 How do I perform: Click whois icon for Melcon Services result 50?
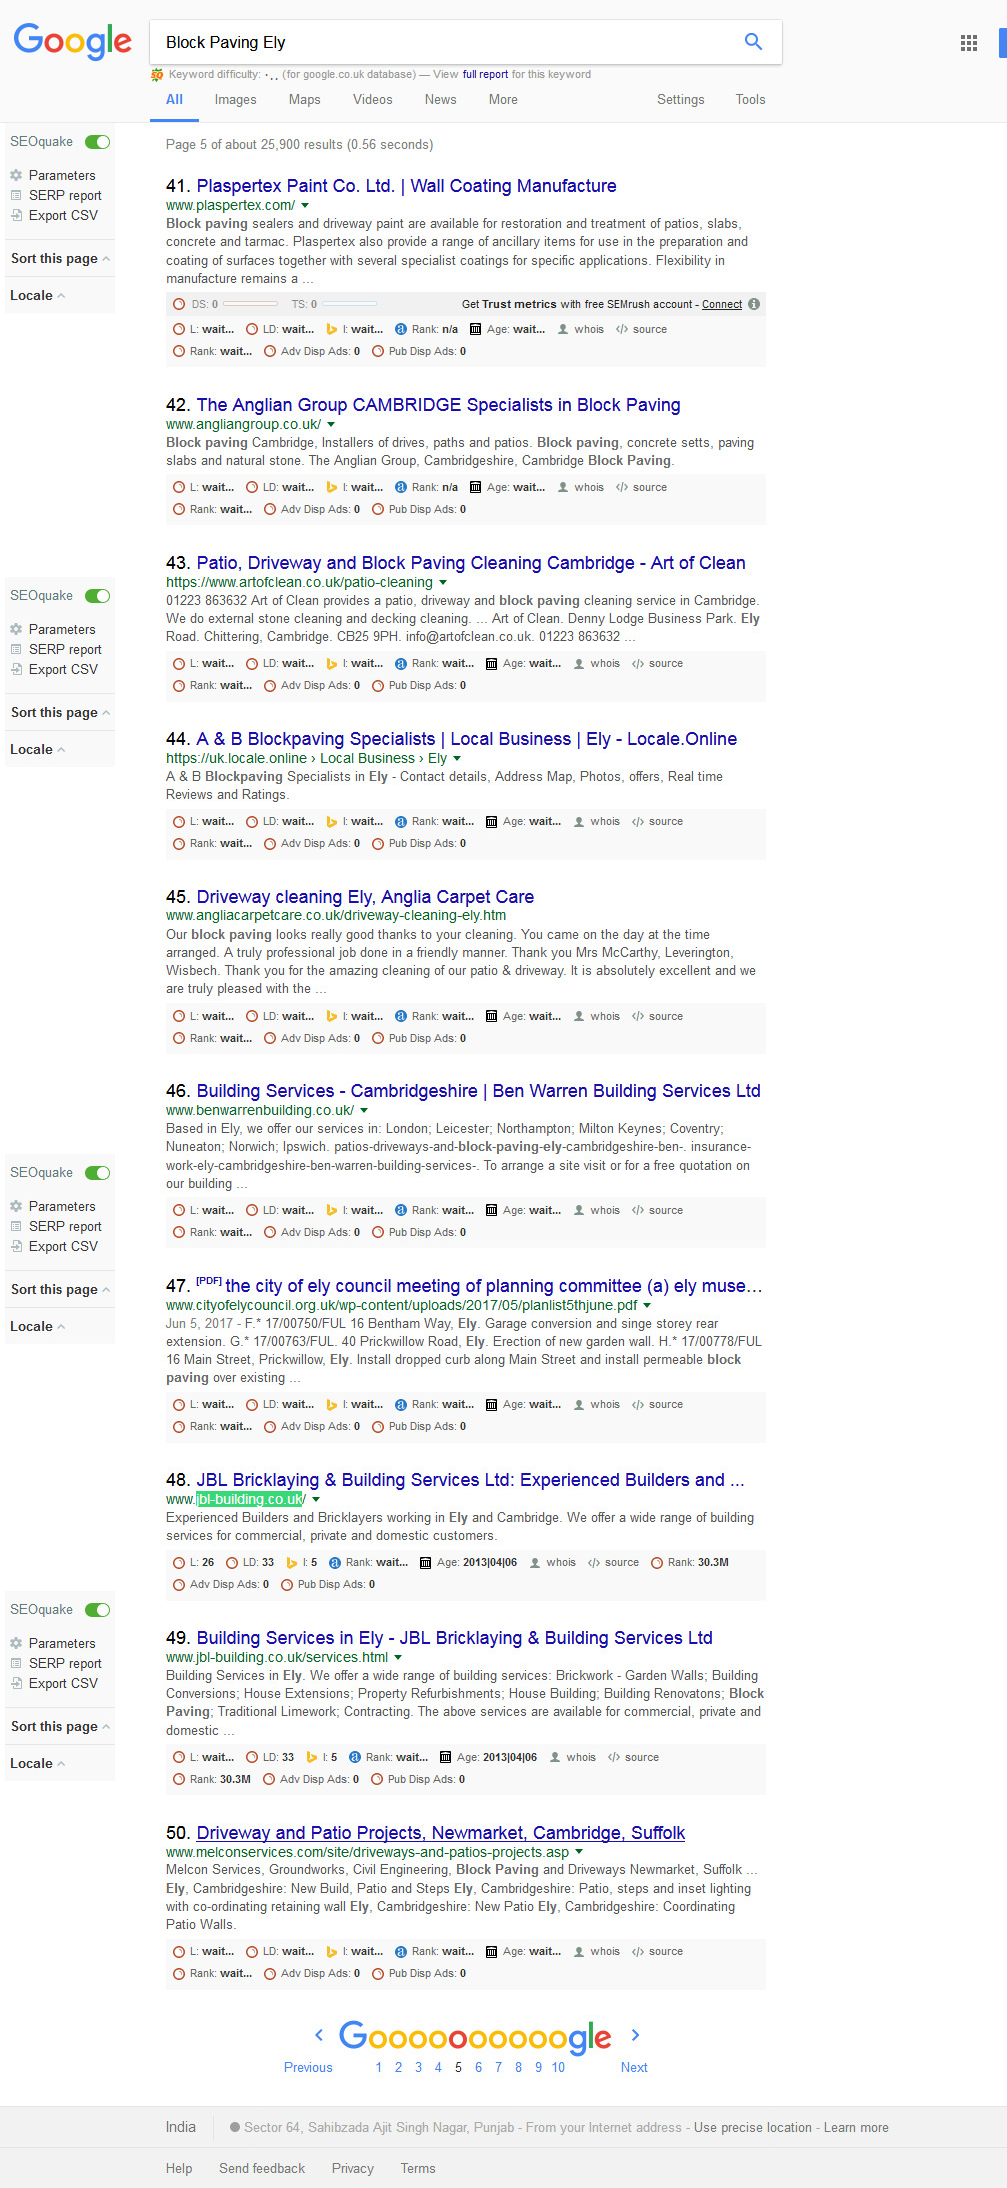[579, 1951]
